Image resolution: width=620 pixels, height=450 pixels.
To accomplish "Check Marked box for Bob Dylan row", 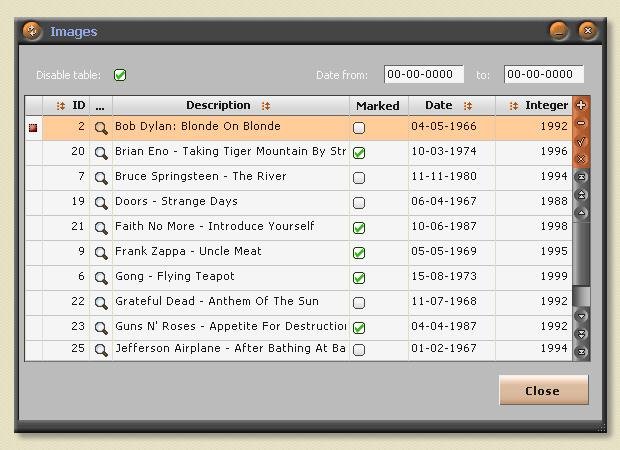I will coord(359,128).
